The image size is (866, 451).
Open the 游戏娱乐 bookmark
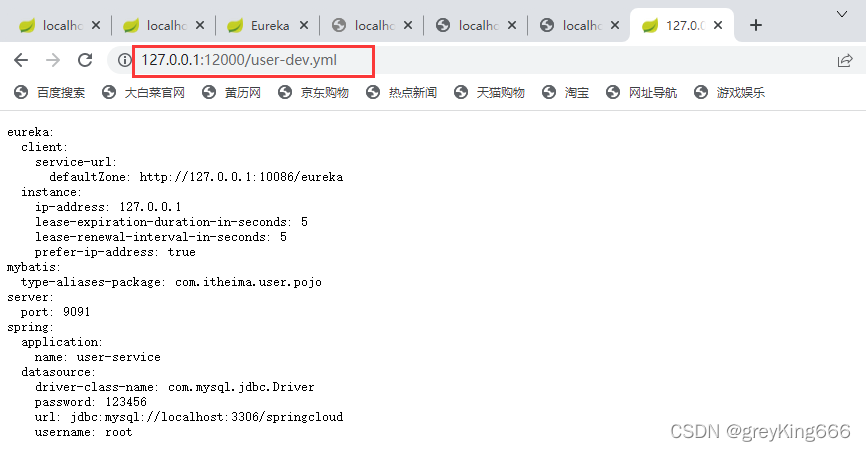730,92
